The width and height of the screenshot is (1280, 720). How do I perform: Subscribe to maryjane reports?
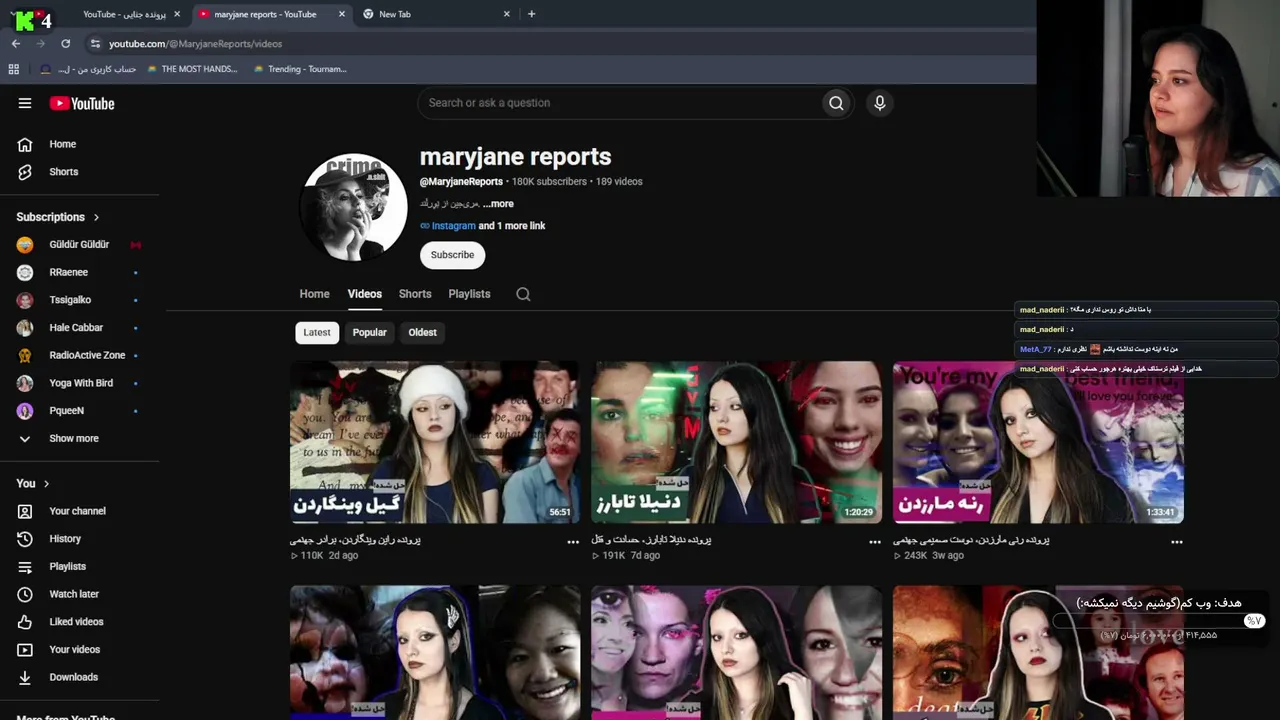[x=452, y=255]
